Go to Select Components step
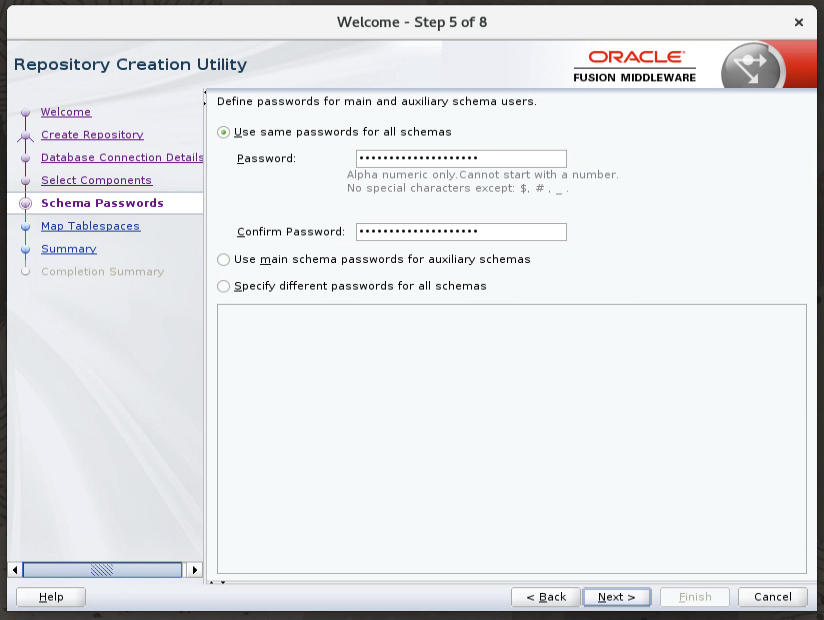The image size is (824, 620). click(x=97, y=180)
